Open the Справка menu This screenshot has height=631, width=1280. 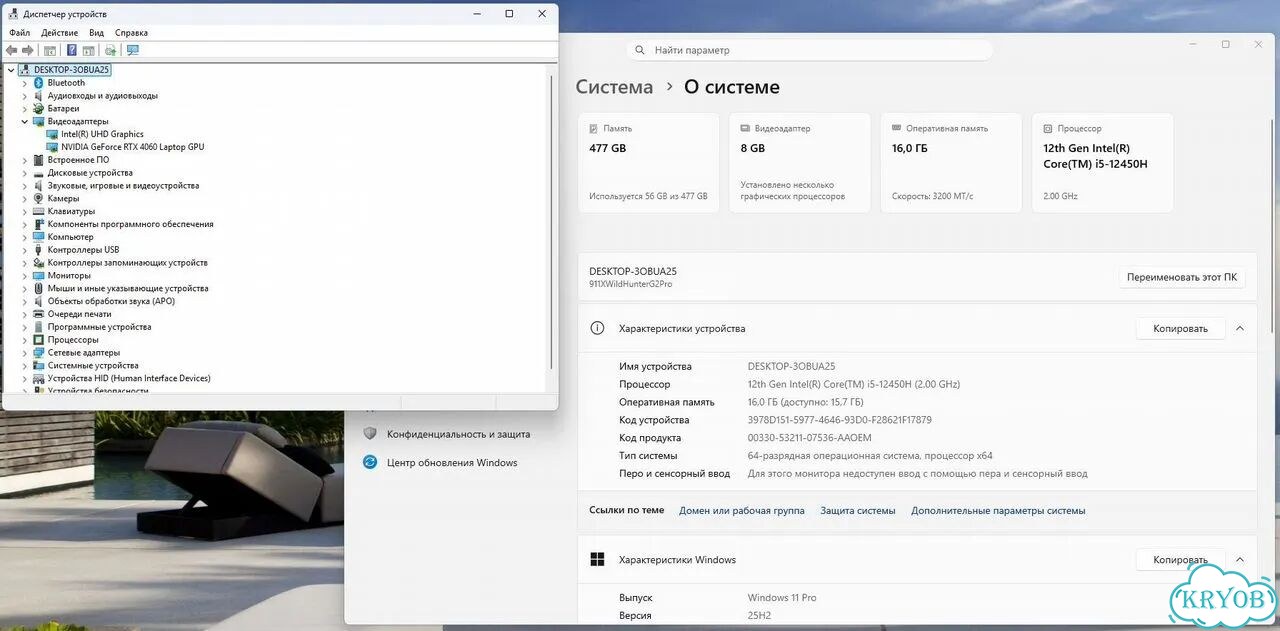pyautogui.click(x=131, y=33)
